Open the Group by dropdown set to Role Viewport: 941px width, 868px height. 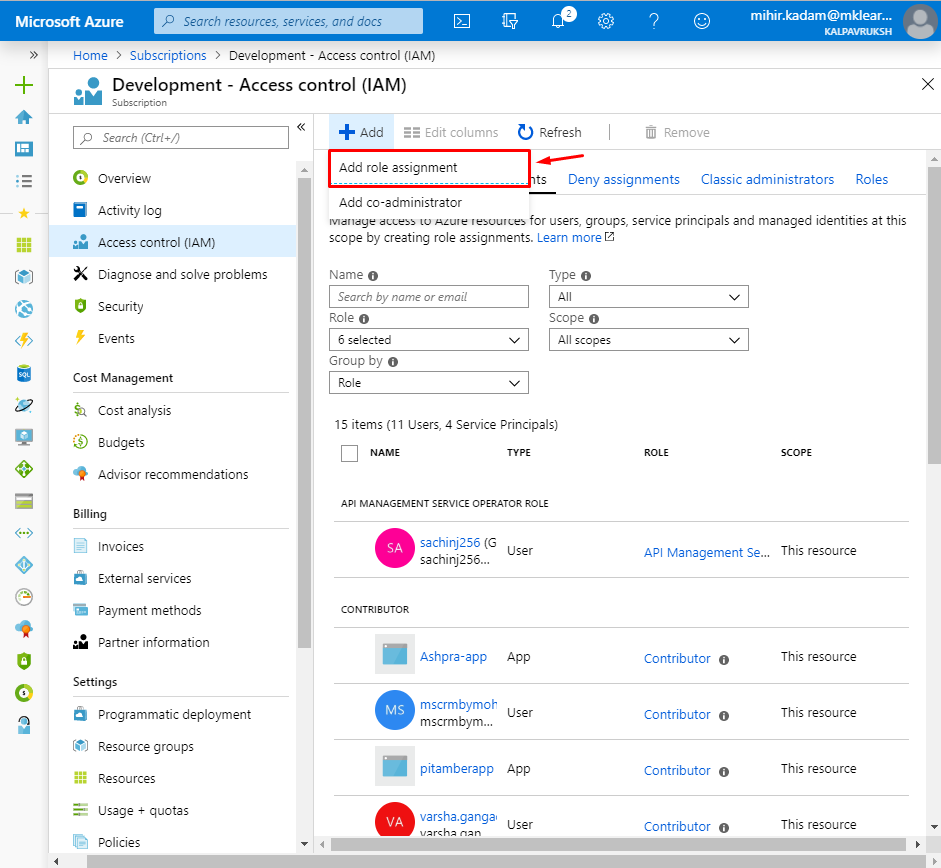pyautogui.click(x=428, y=383)
